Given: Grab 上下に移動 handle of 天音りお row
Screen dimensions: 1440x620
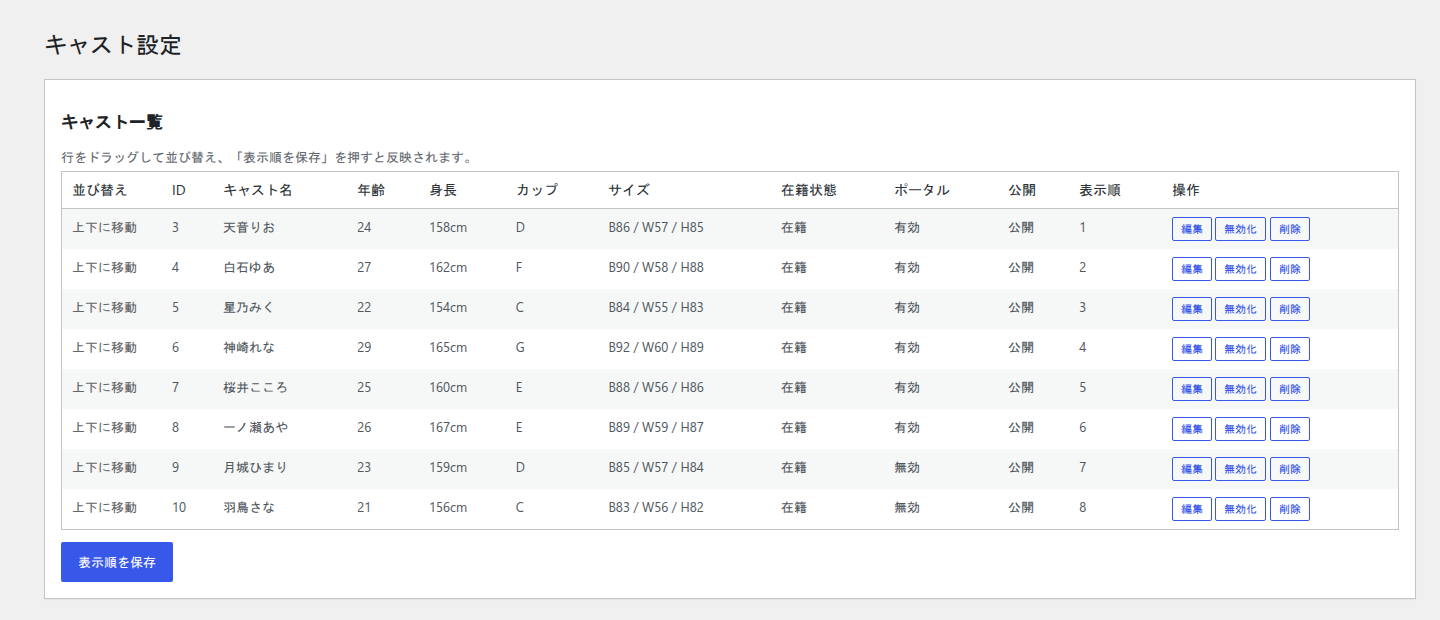Looking at the screenshot, I should (x=105, y=228).
